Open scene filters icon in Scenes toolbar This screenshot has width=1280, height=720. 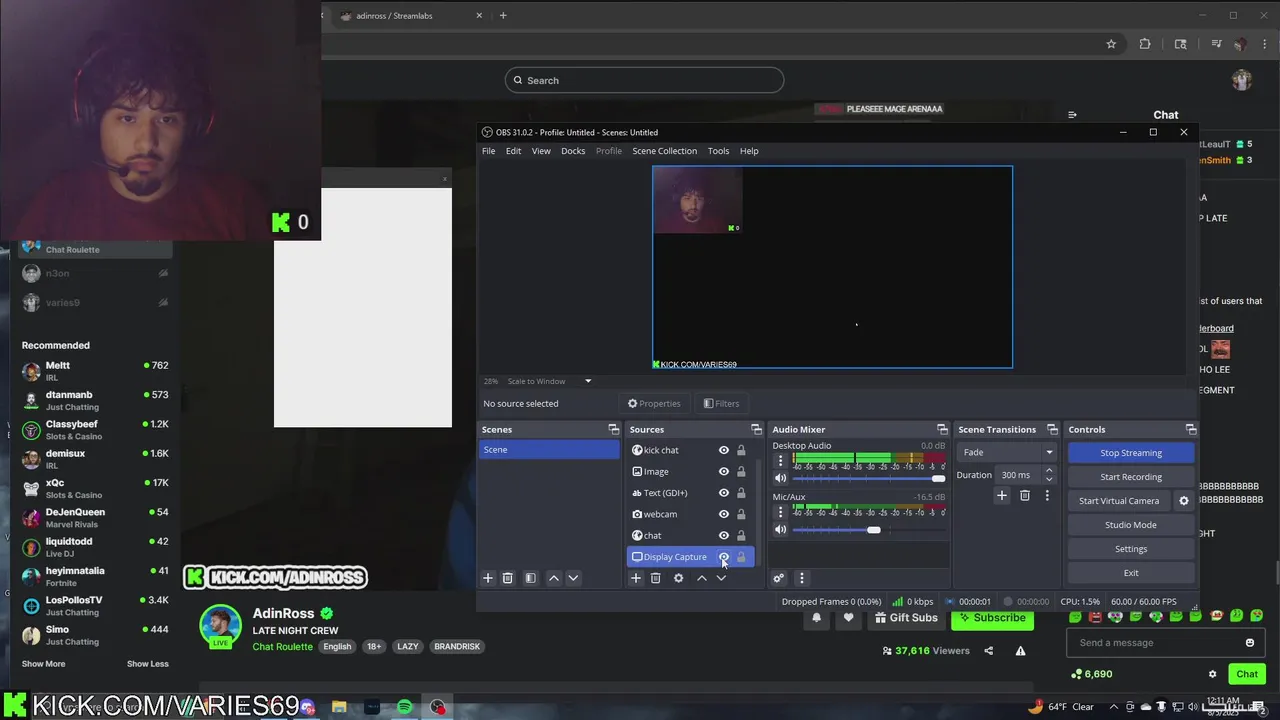pos(530,578)
